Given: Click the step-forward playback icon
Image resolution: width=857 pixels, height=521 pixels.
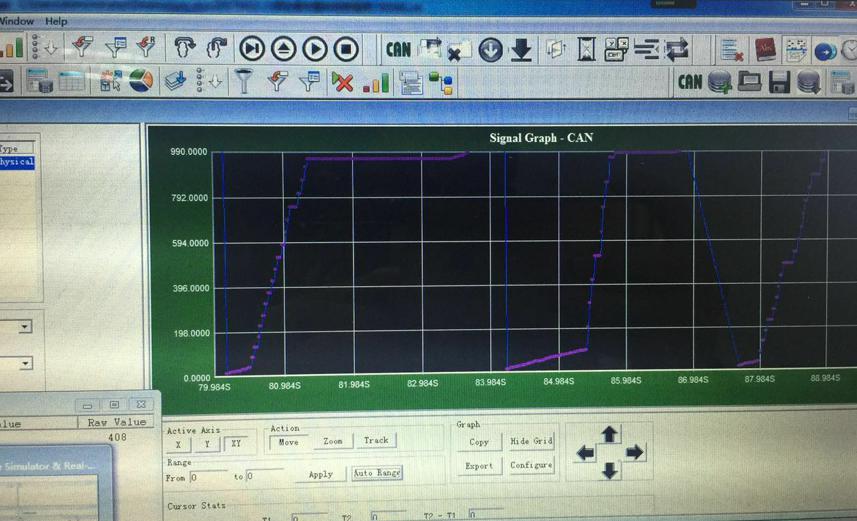Looking at the screenshot, I should [251, 49].
